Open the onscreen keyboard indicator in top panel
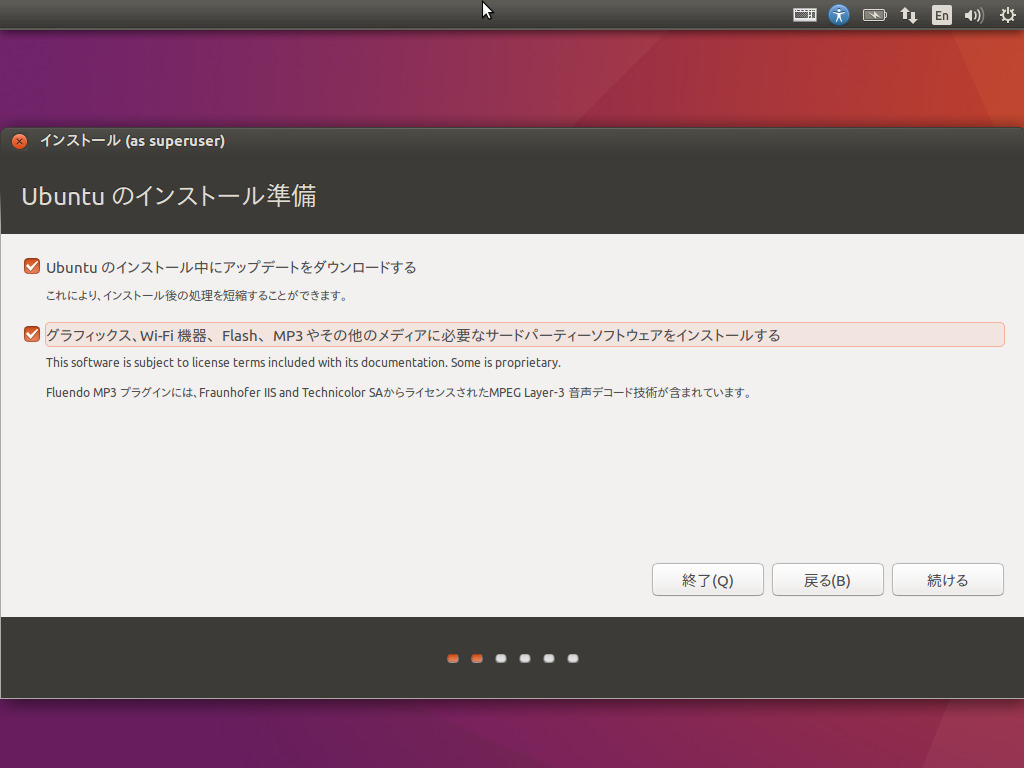This screenshot has height=768, width=1024. coord(805,14)
